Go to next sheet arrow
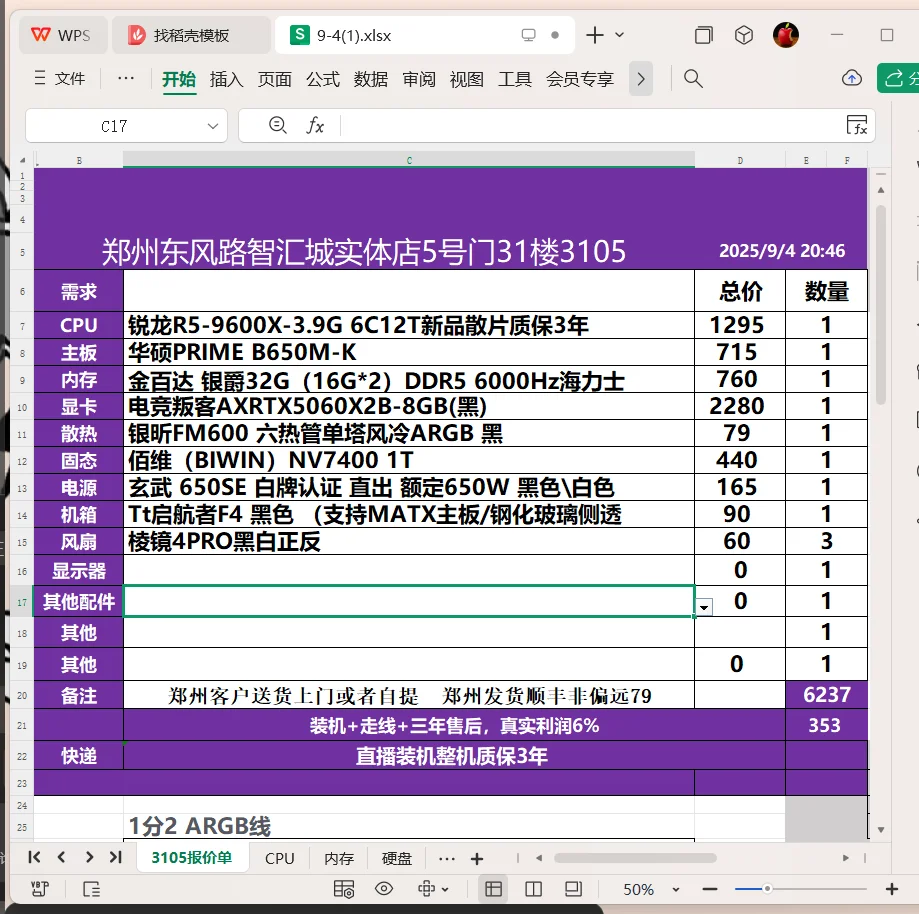 click(x=89, y=857)
